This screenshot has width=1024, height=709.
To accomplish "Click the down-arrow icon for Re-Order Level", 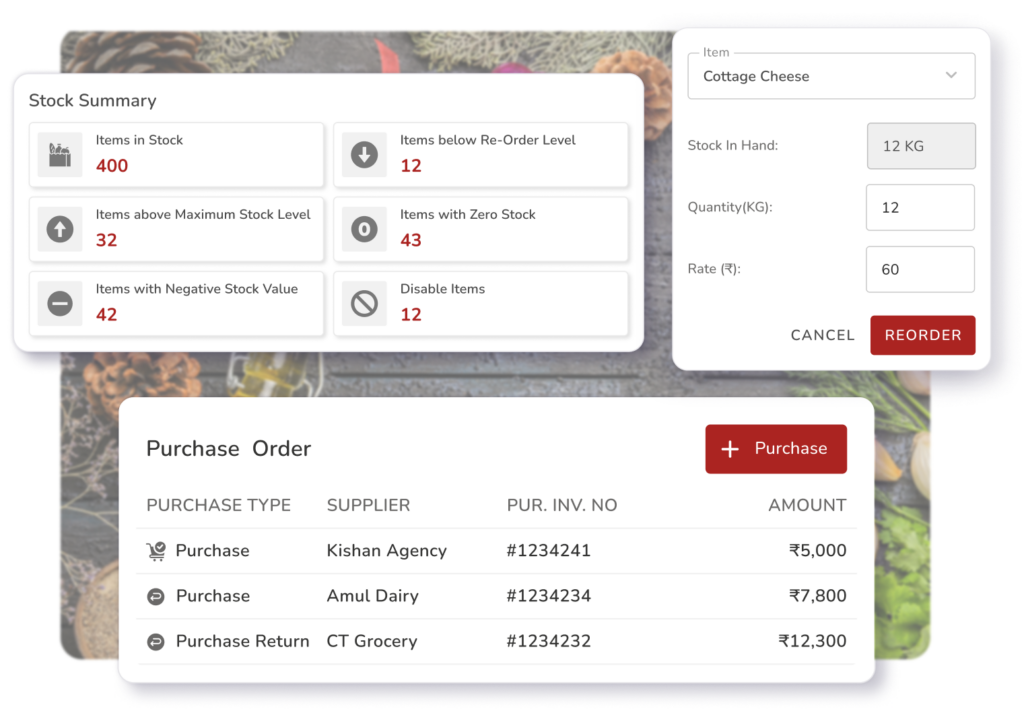I will [364, 155].
